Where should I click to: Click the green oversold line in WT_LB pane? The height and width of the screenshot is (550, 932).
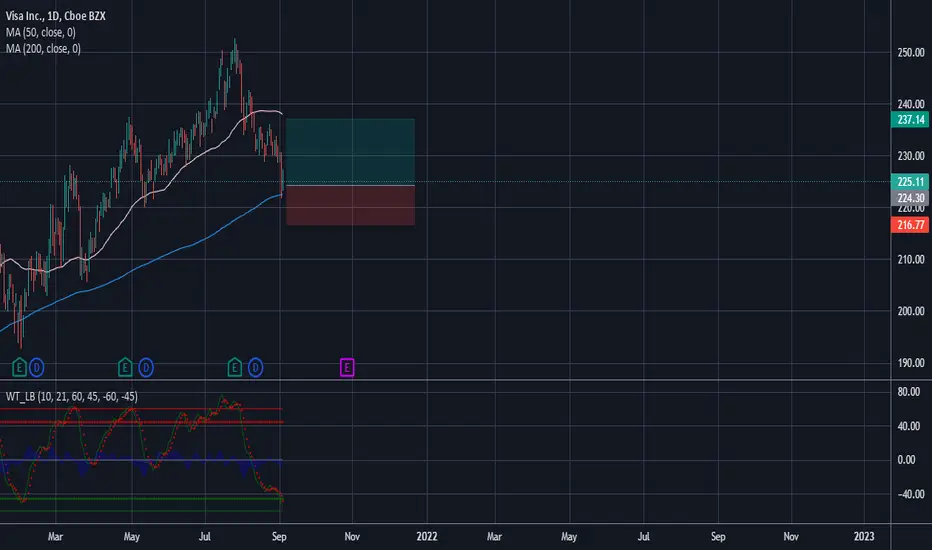click(141, 511)
